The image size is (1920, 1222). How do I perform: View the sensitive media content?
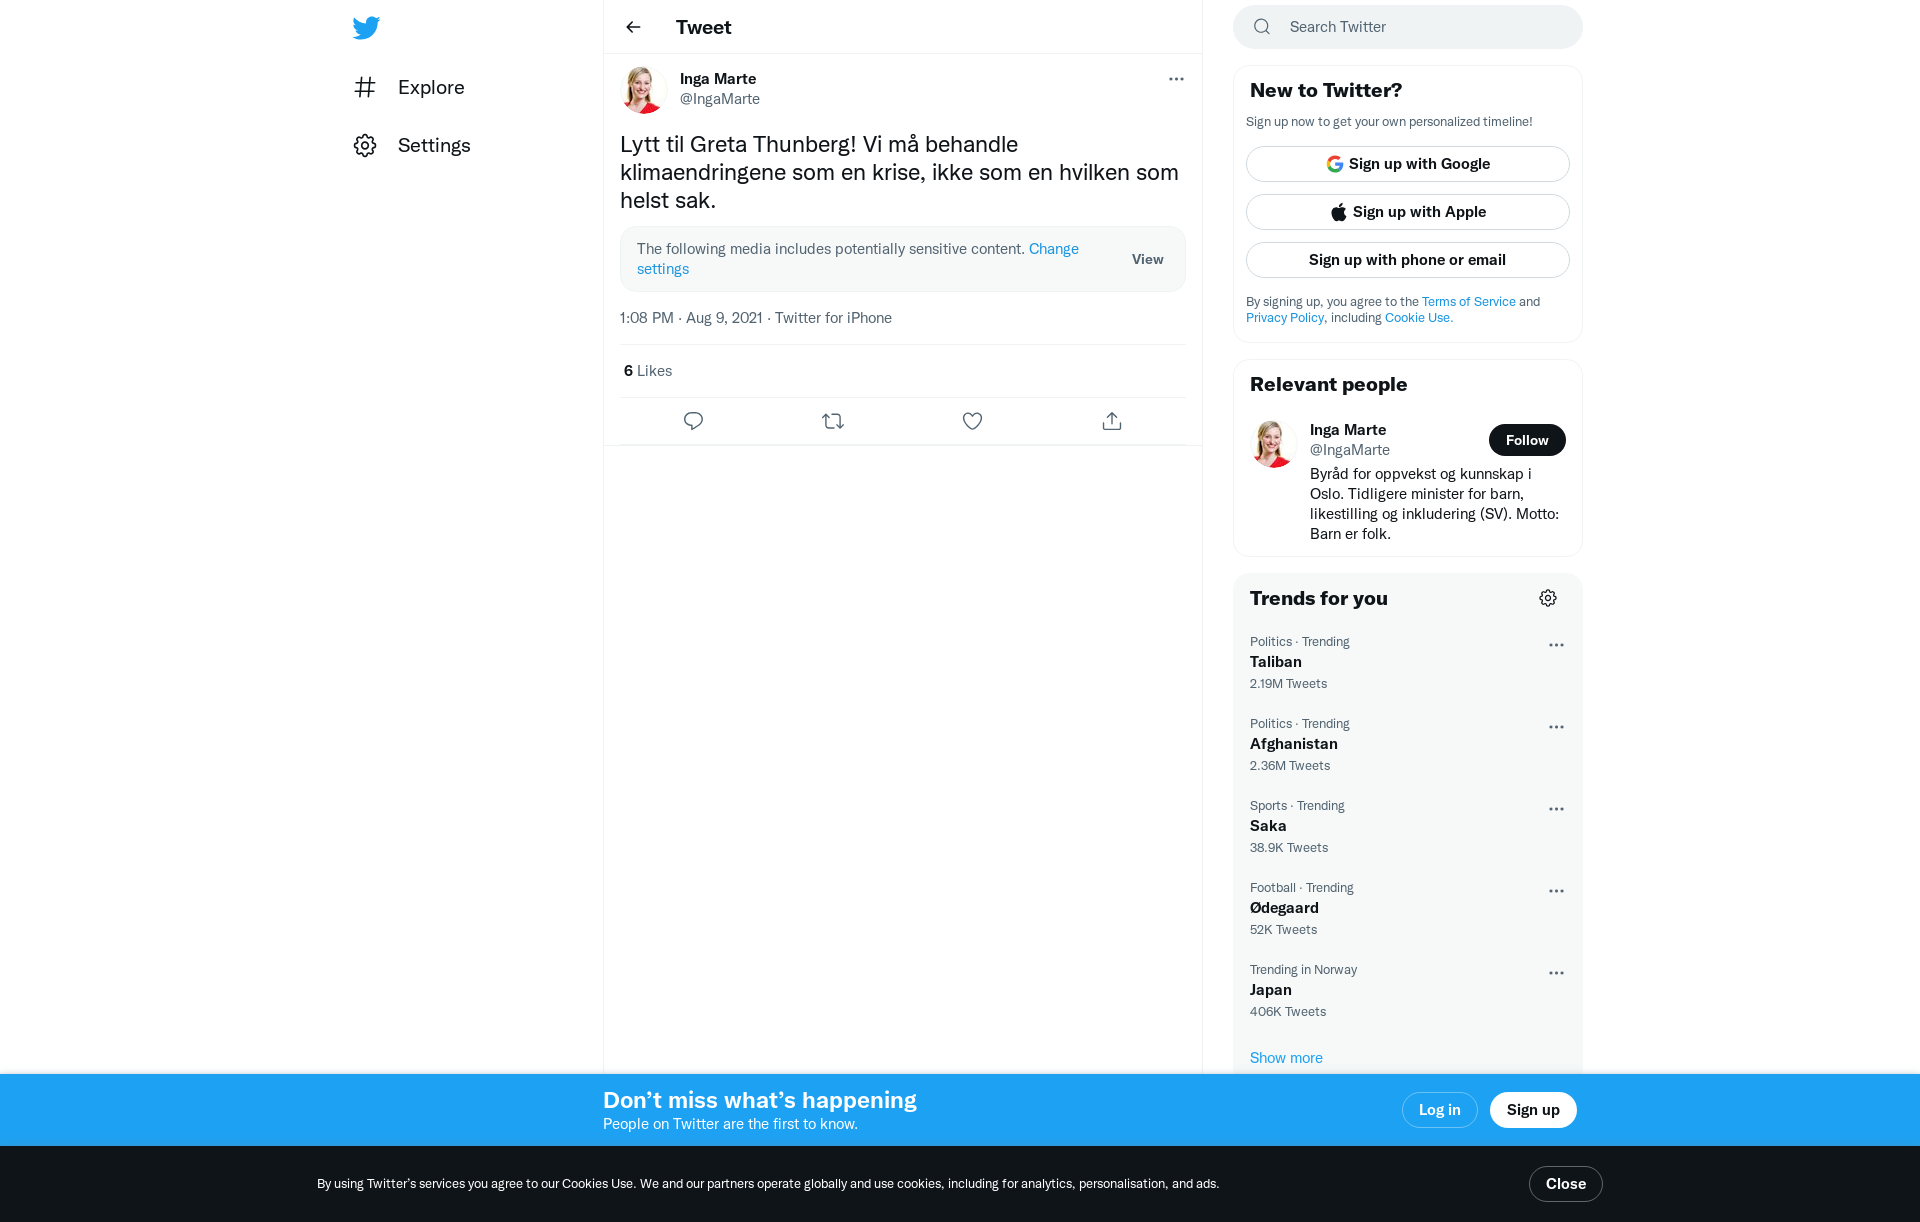click(x=1147, y=259)
